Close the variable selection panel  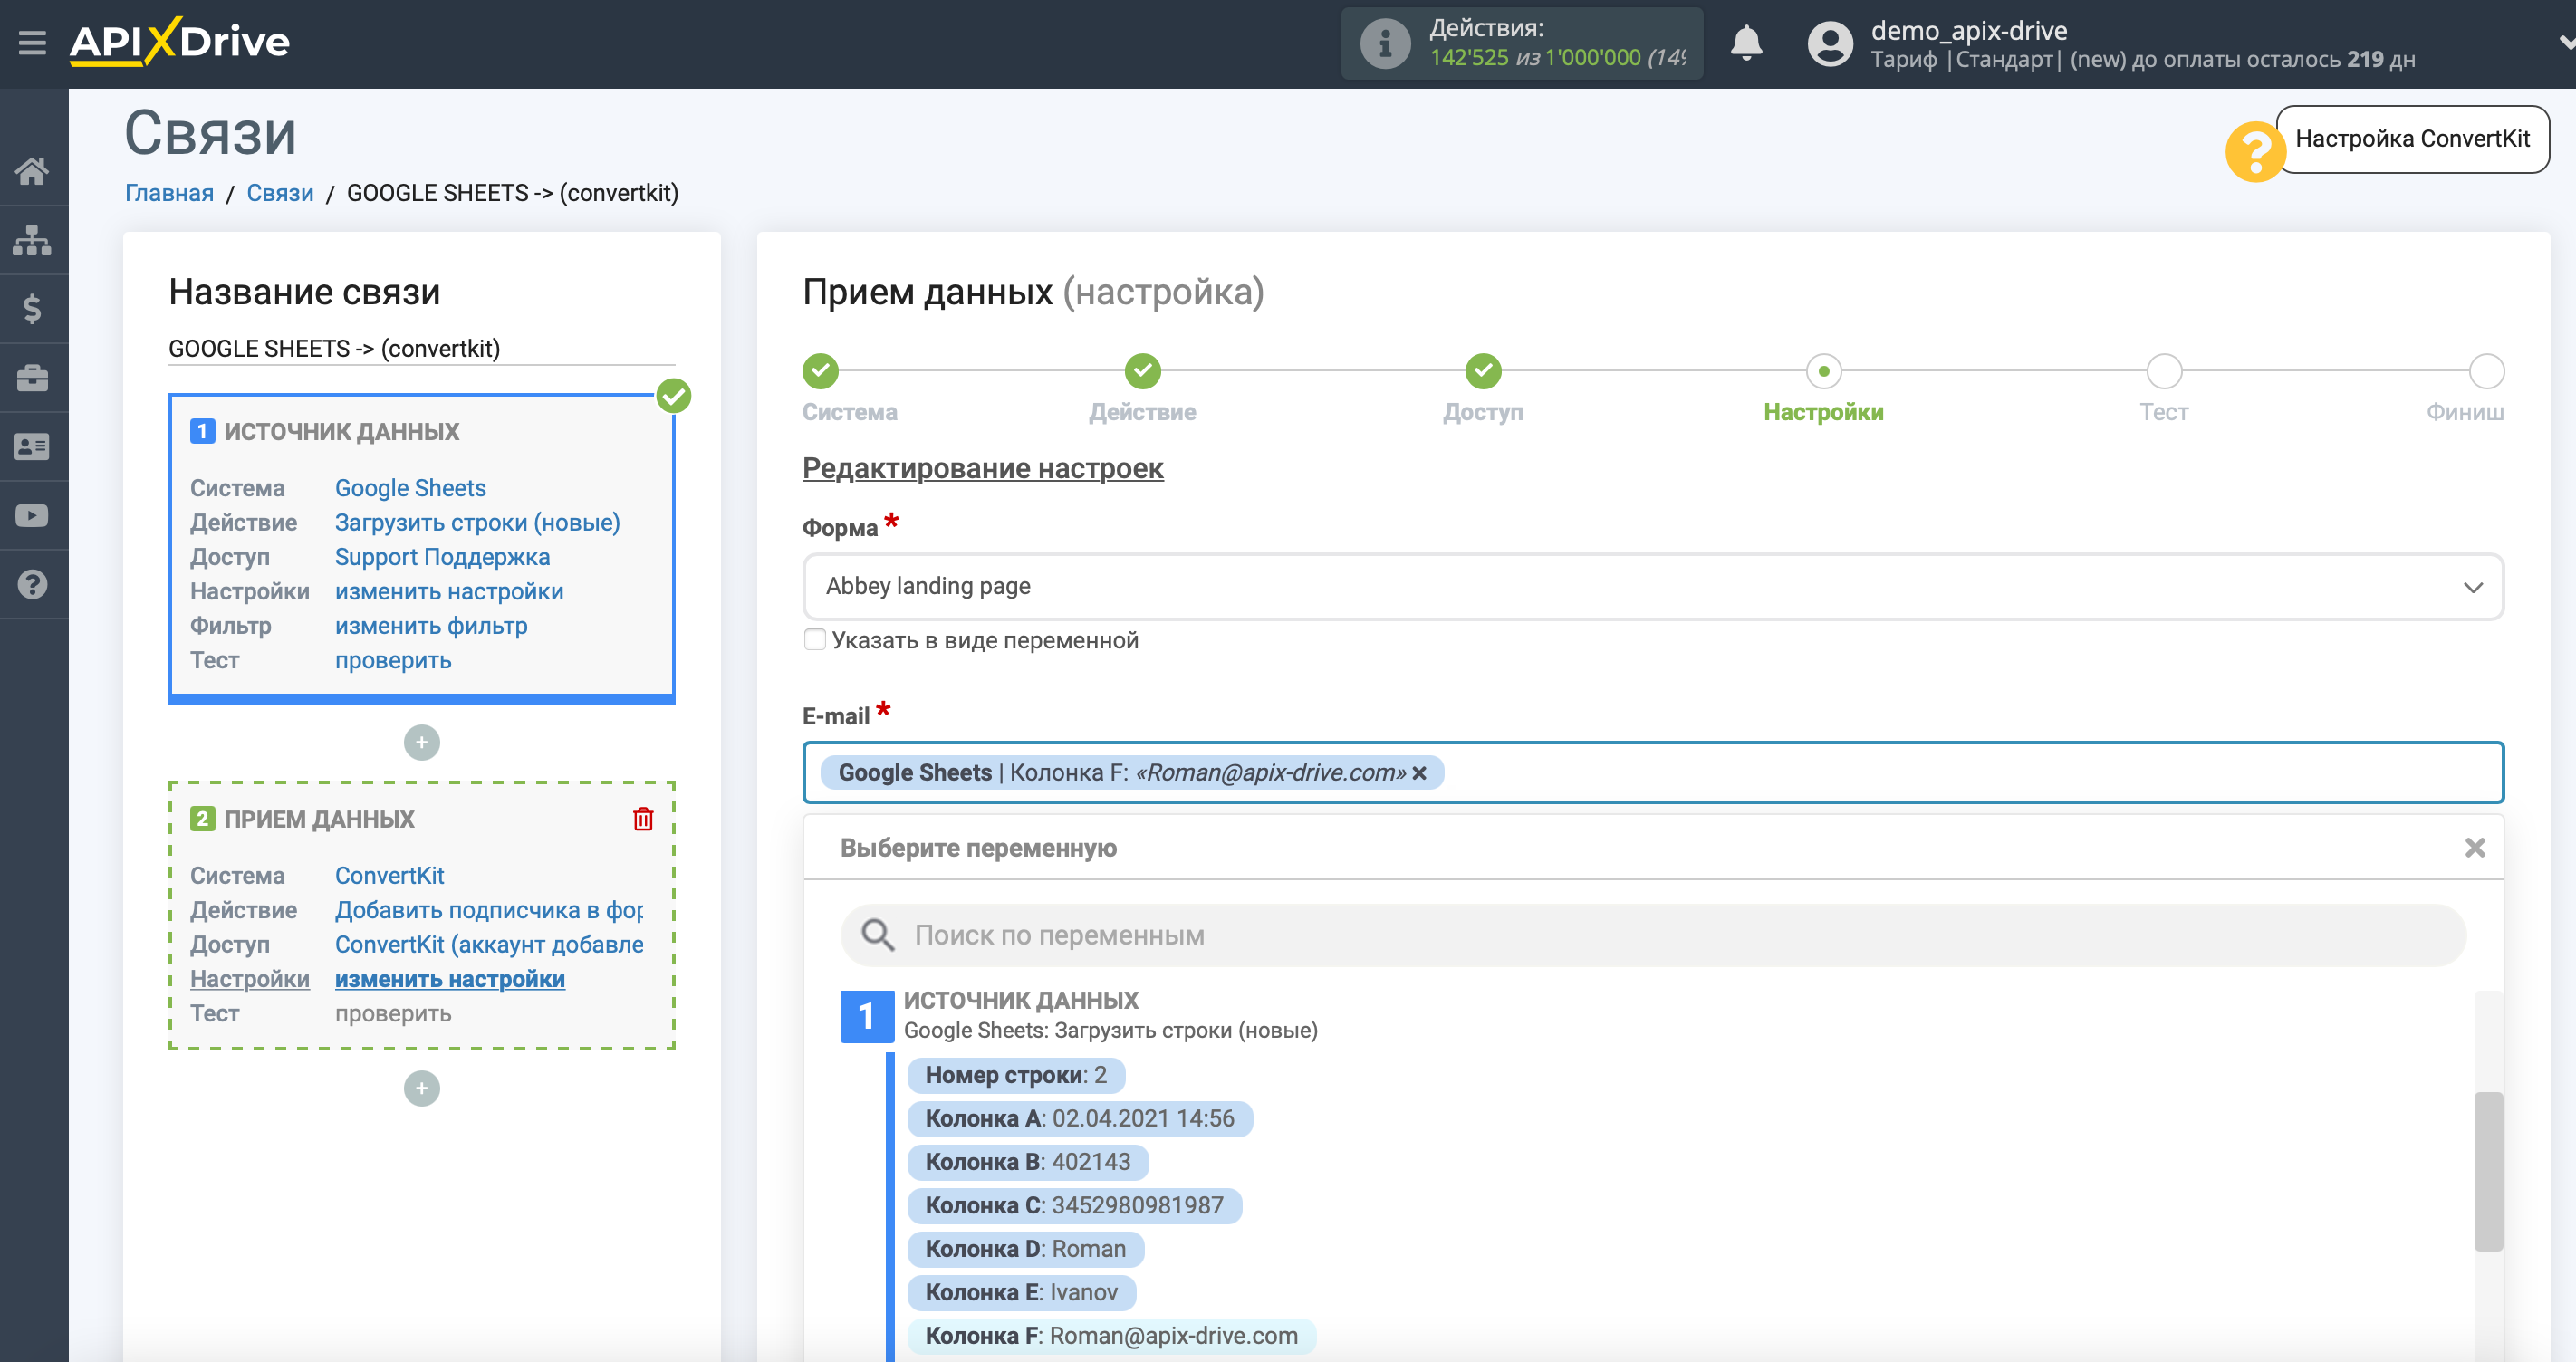pos(2475,848)
